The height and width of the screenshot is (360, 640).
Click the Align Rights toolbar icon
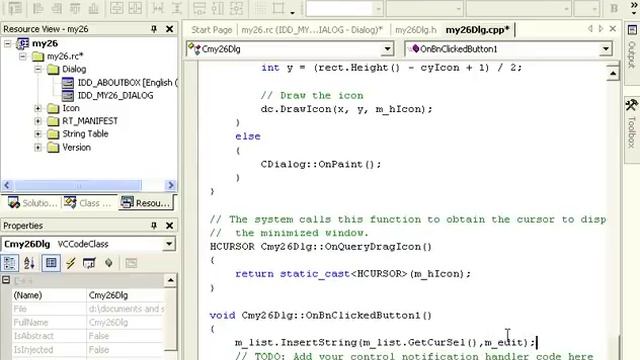click(57, 8)
